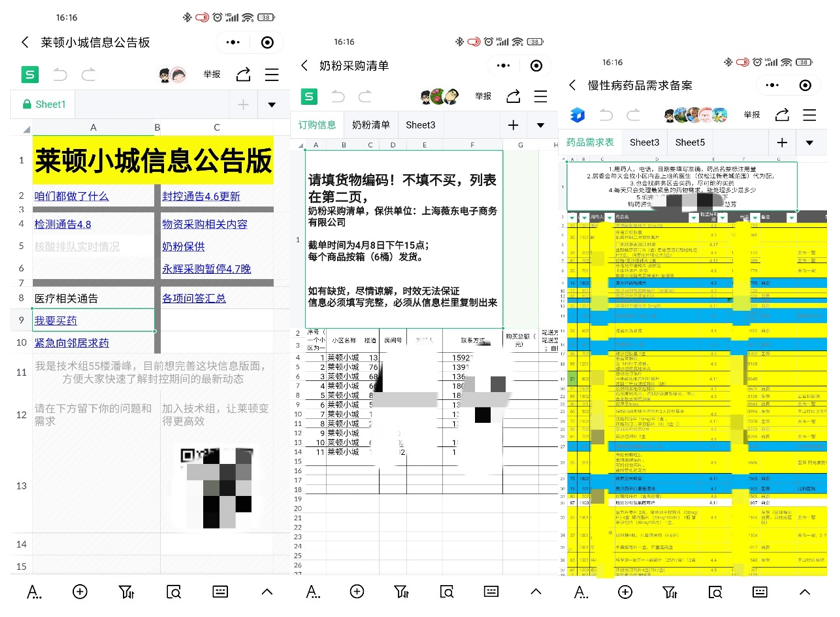Open link 封控通告4.6更新

201,196
